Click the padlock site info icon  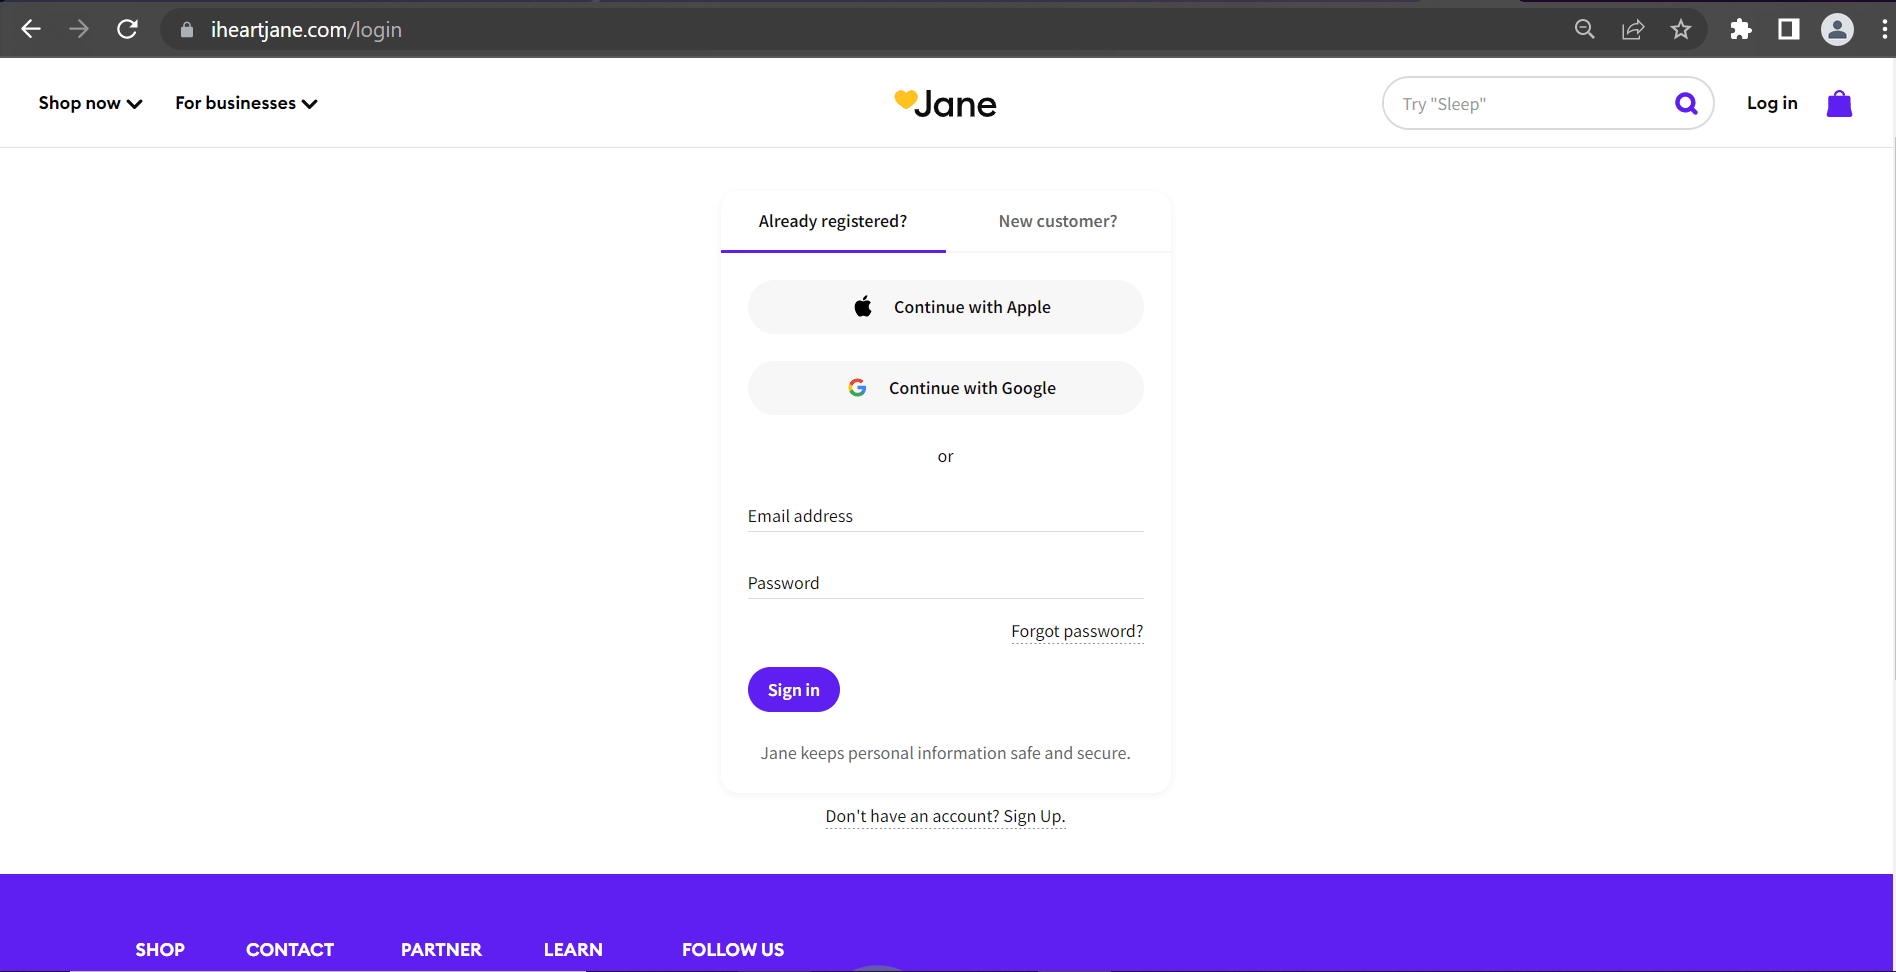pyautogui.click(x=187, y=30)
